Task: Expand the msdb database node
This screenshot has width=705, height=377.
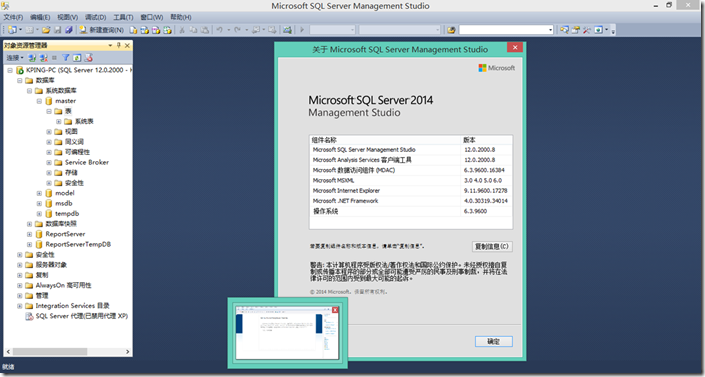Action: 39,203
